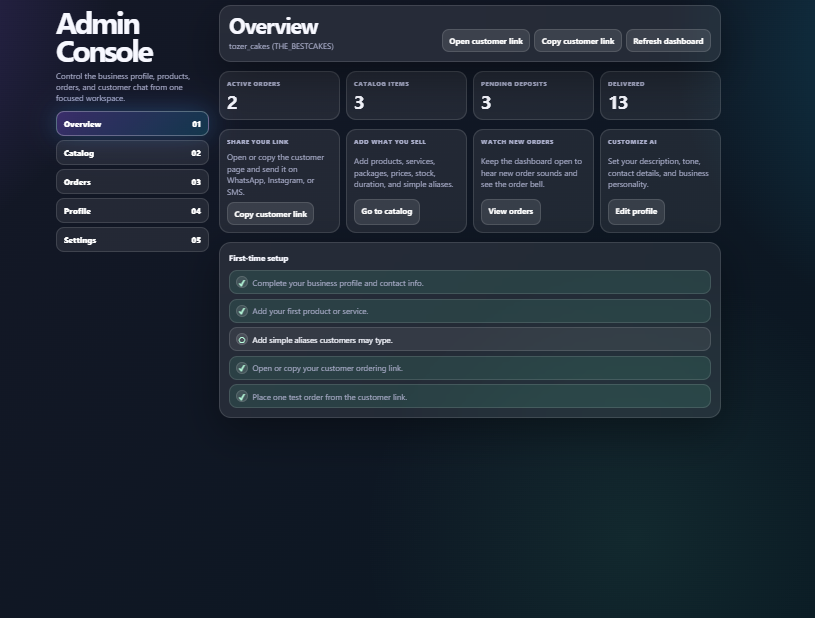
Task: Select 'Place one test order from the customer link.' step
Action: (469, 397)
